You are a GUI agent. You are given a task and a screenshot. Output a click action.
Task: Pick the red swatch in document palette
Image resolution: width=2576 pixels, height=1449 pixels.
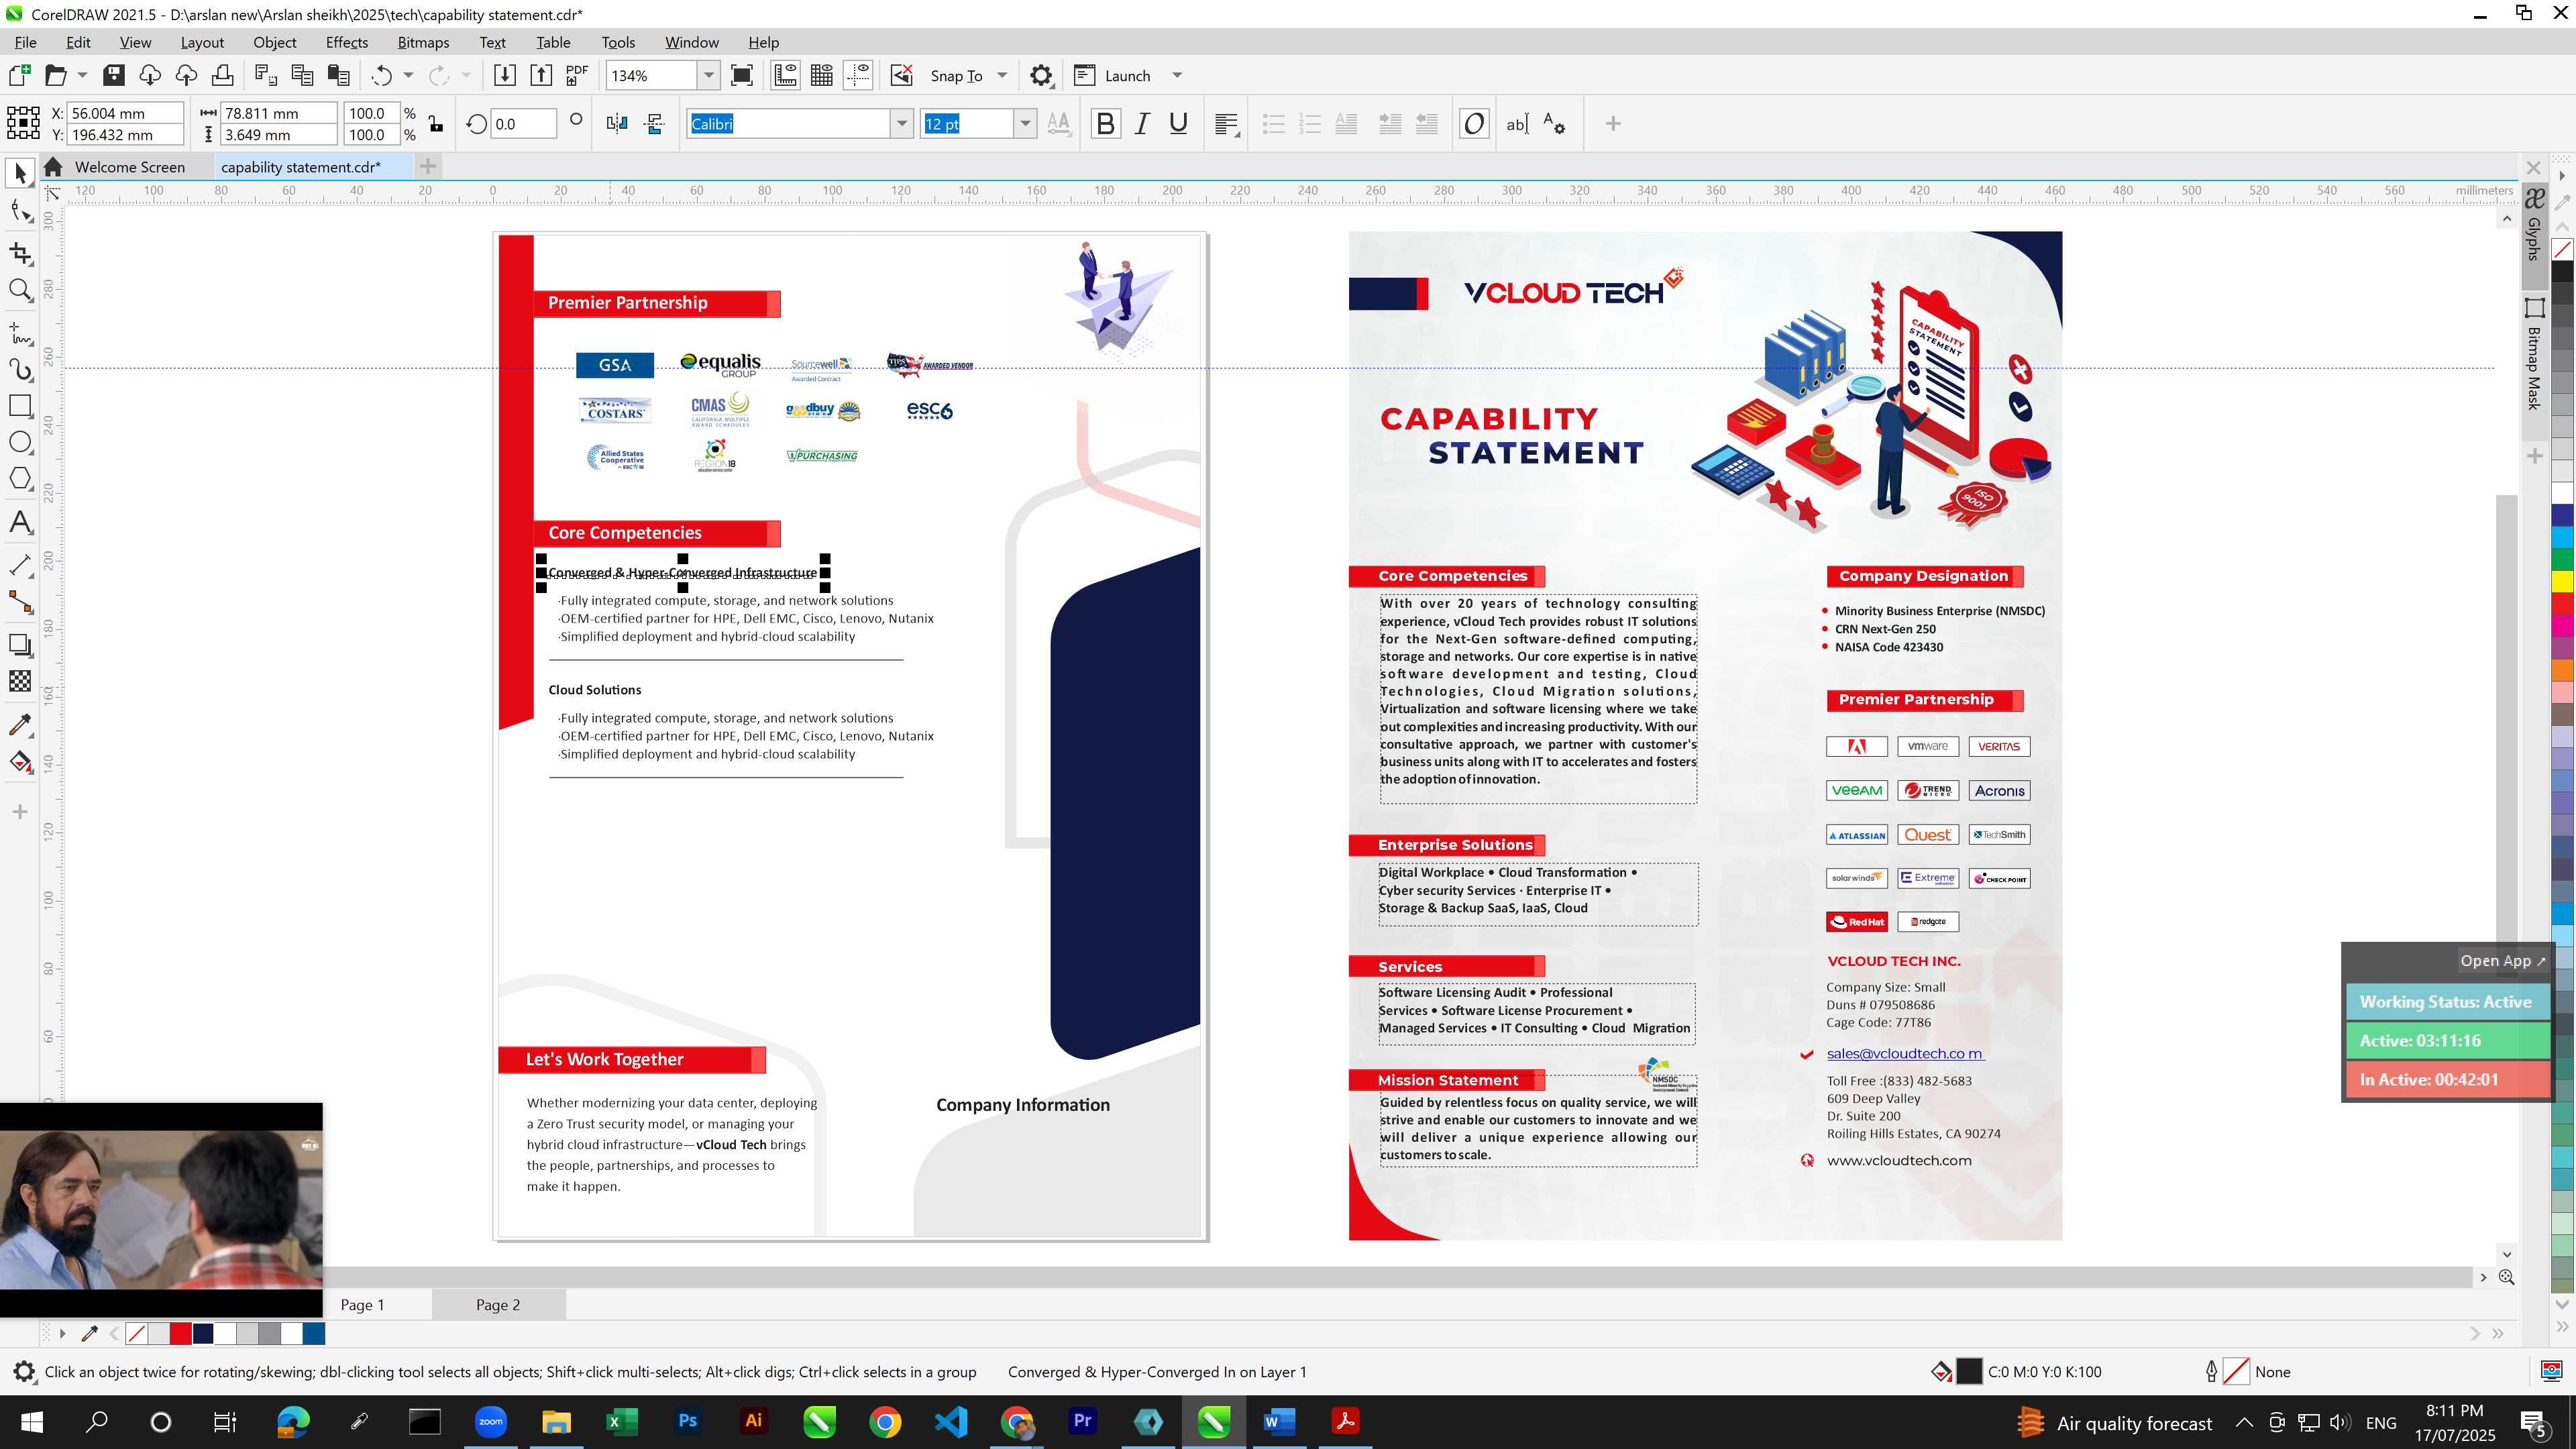pyautogui.click(x=180, y=1333)
